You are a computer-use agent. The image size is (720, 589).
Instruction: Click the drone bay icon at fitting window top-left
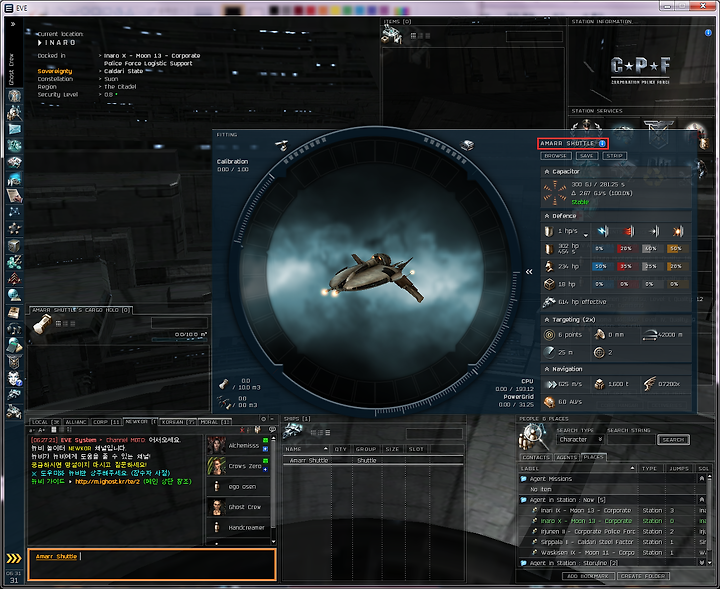pyautogui.click(x=281, y=145)
